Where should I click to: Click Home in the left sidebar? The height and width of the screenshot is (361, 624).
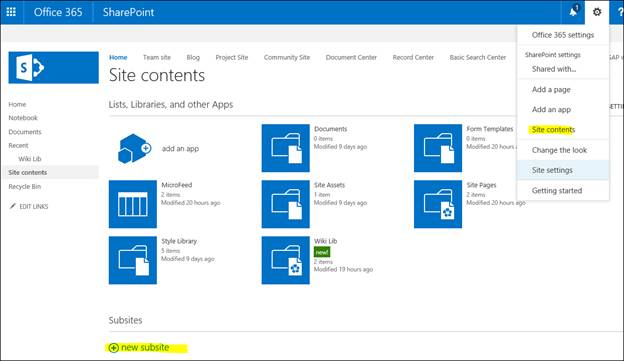17,104
